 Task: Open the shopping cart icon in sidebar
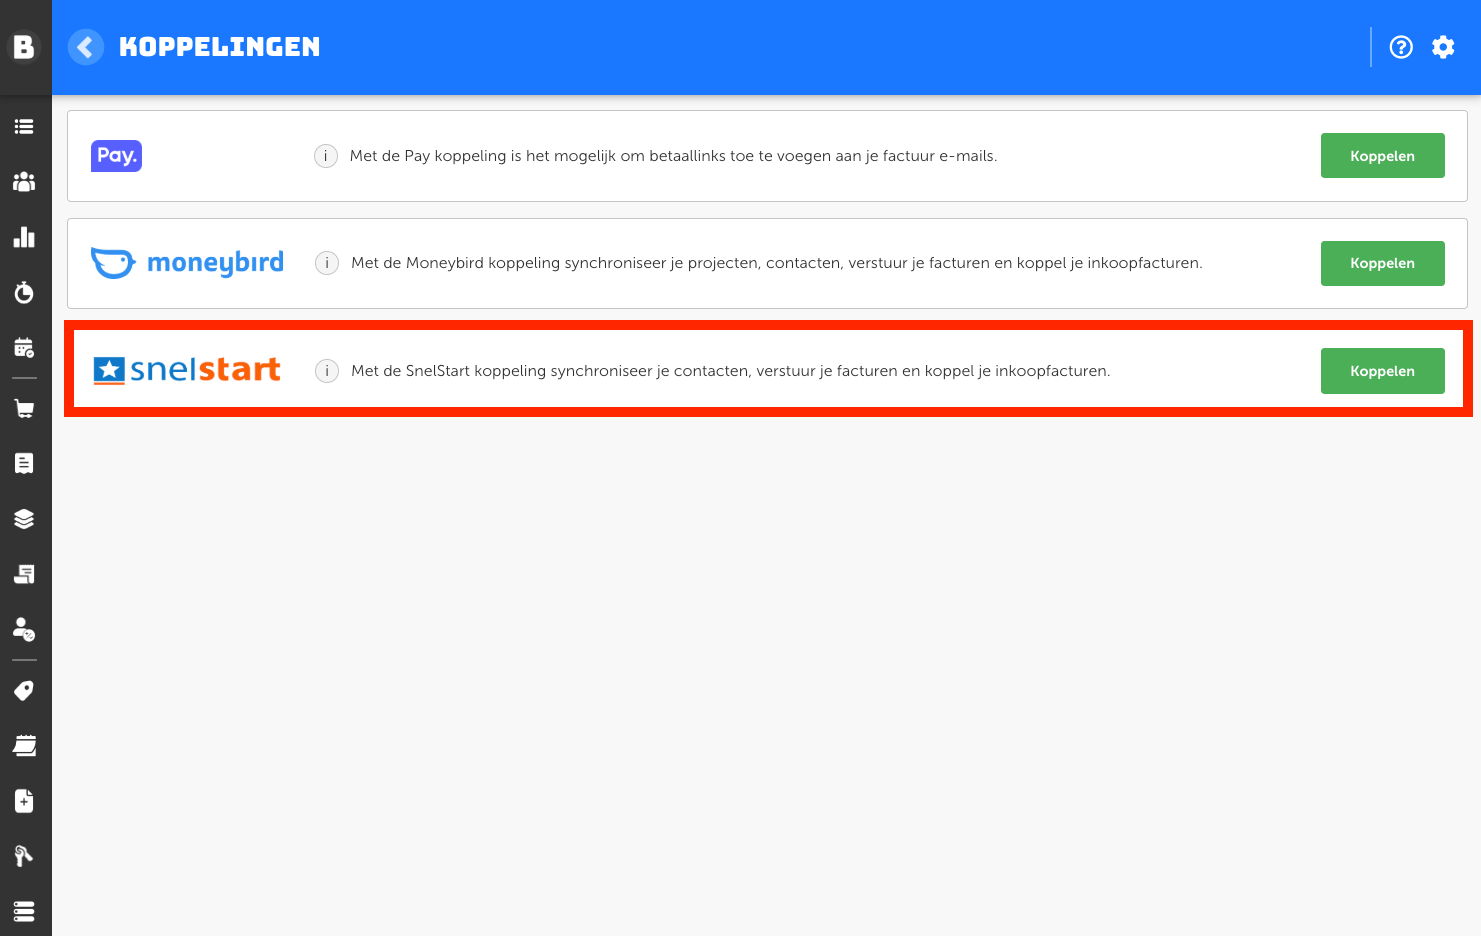24,408
